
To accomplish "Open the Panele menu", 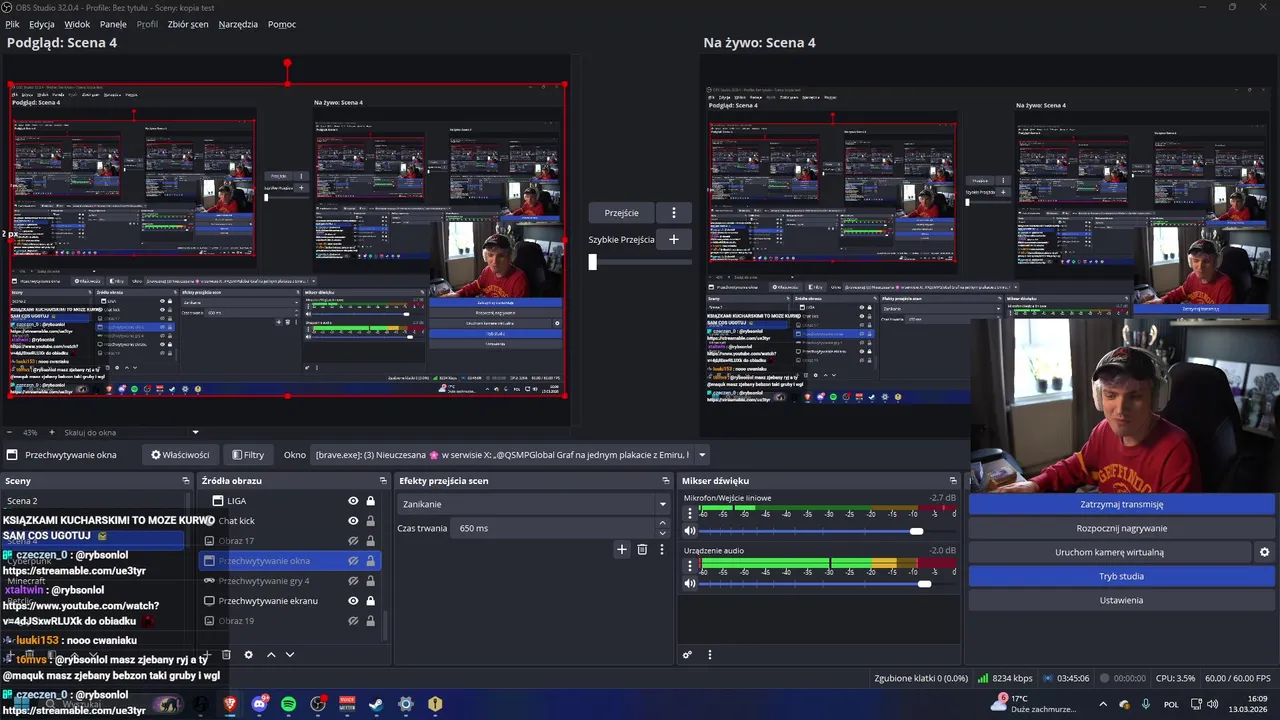I will (x=113, y=24).
